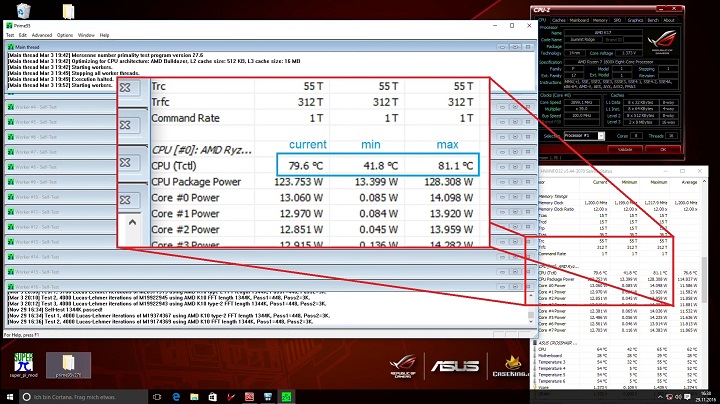Click the Worker #6 Self-Test window icon

pyautogui.click(x=11, y=137)
